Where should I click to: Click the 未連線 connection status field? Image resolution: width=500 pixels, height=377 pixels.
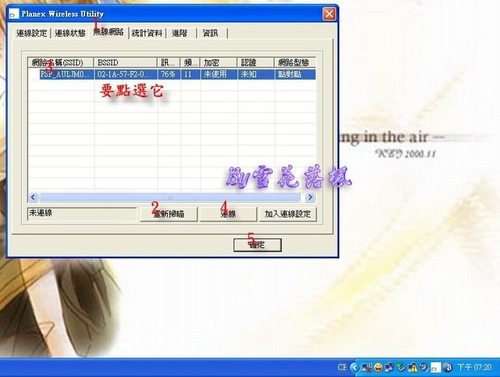pyautogui.click(x=82, y=213)
